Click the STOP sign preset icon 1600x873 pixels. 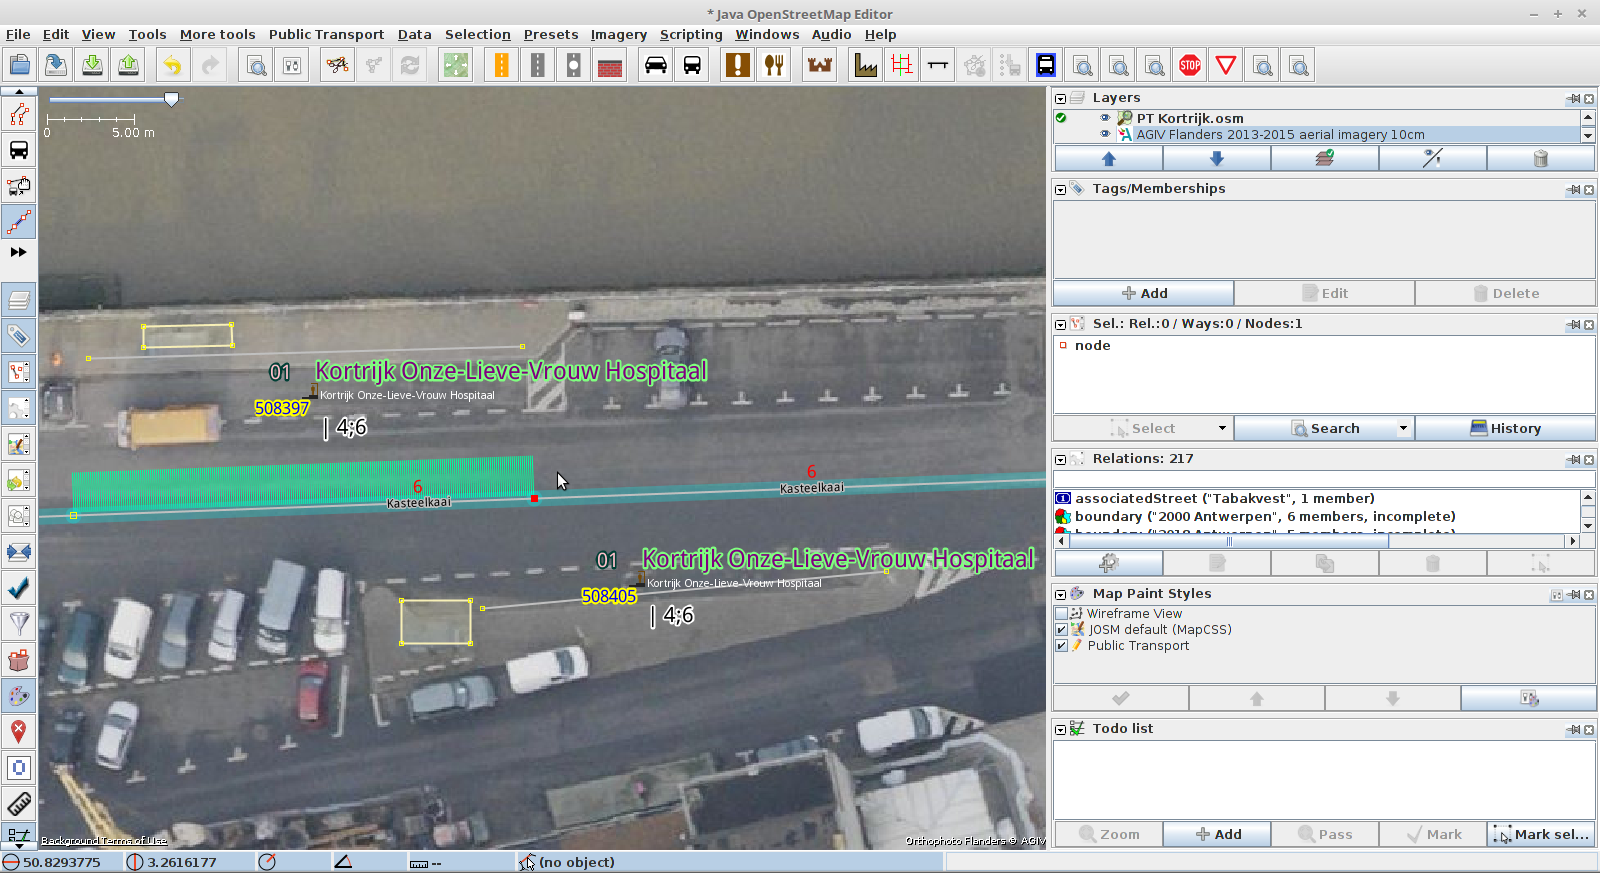pos(1190,66)
